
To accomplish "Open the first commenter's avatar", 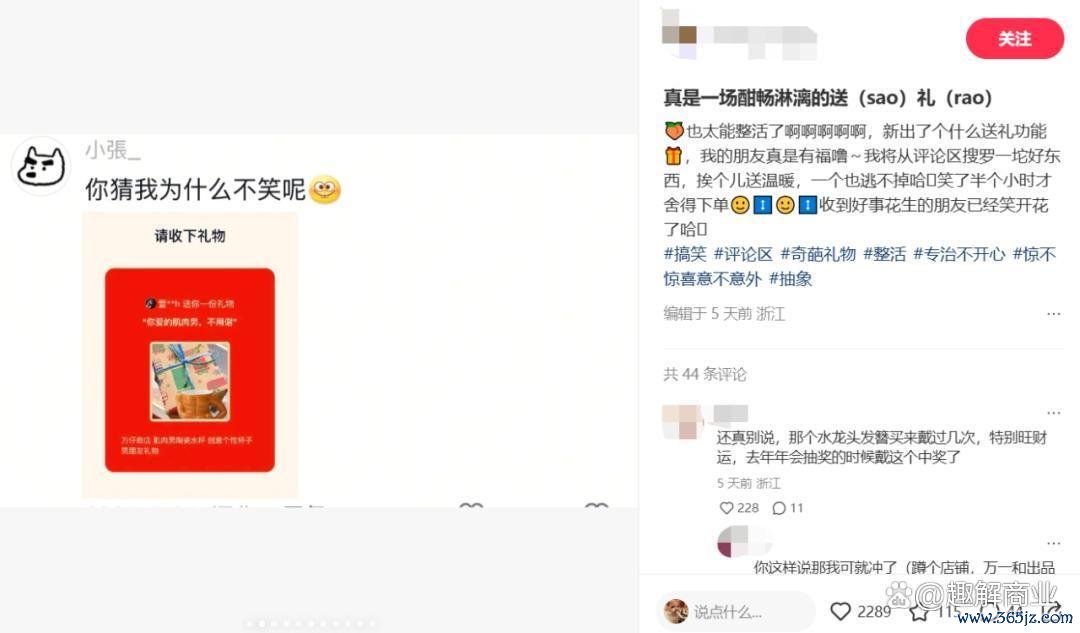I will pos(682,422).
